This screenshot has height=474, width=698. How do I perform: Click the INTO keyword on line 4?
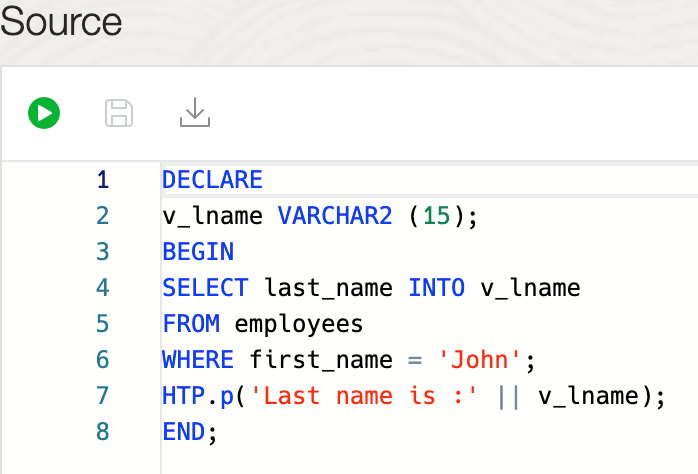coord(436,288)
